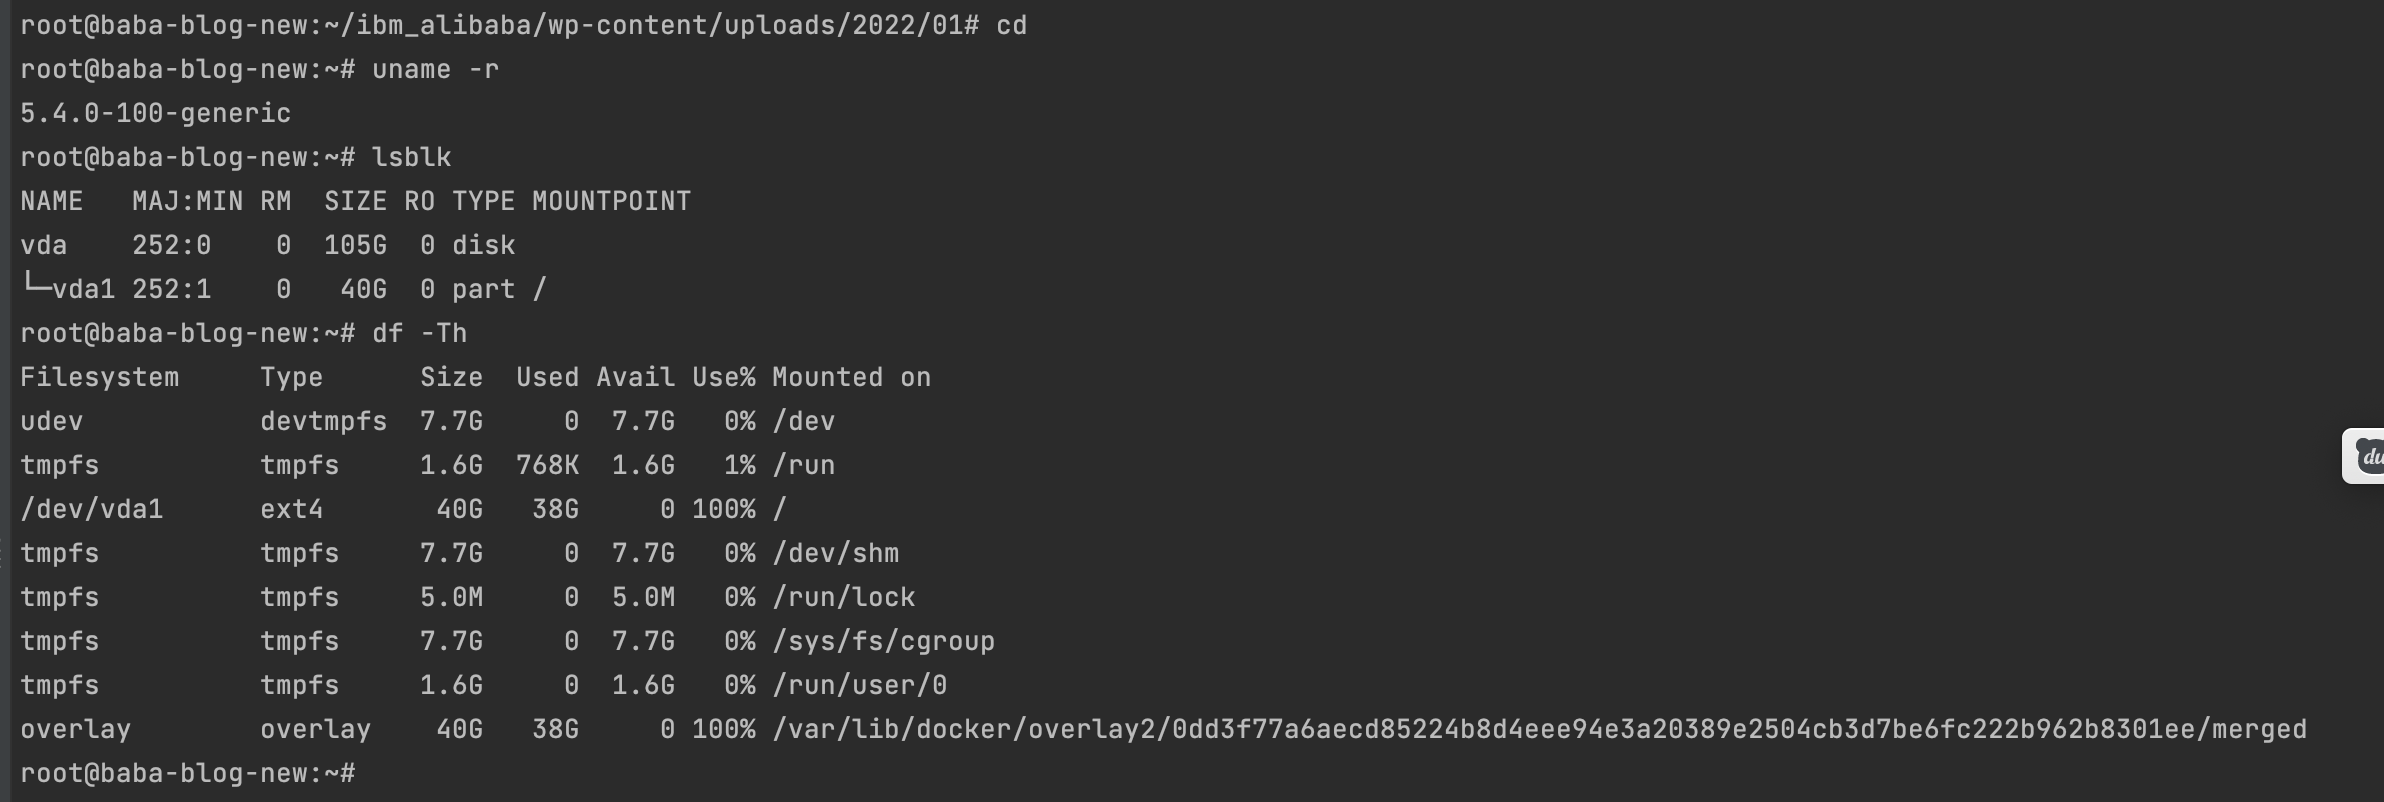Click the uploads/2022/01 directory path in prompt
The width and height of the screenshot is (2384, 802).
(x=843, y=25)
